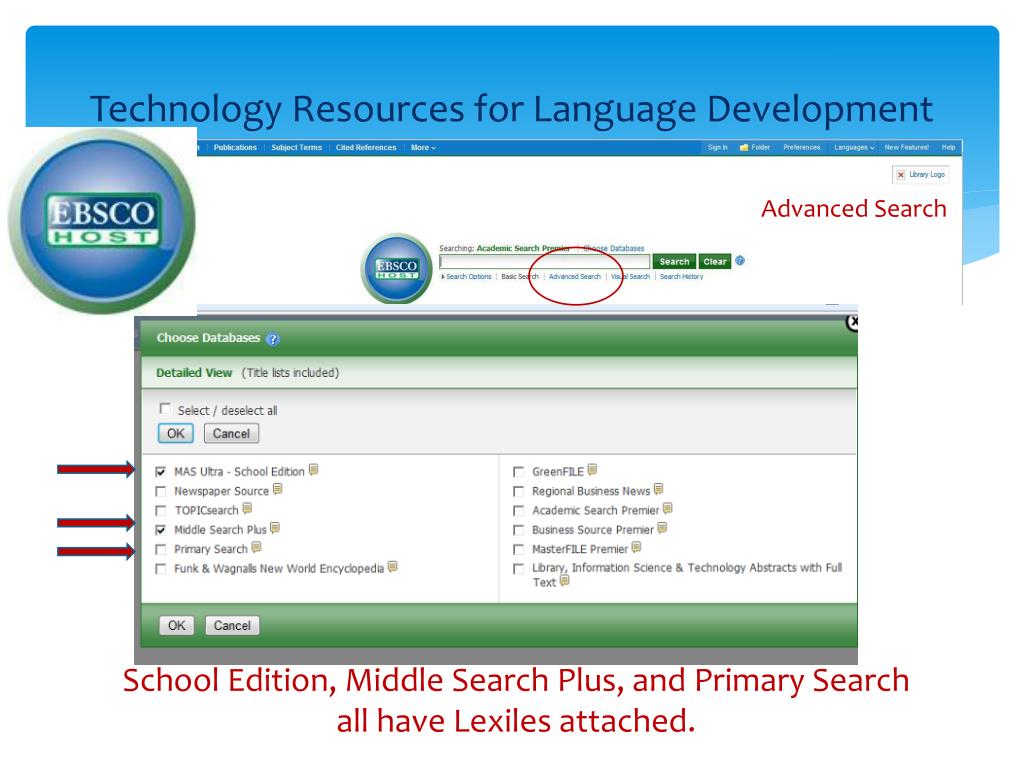This screenshot has height=768, width=1024.
Task: Check the Primary Search database
Action: click(x=161, y=549)
